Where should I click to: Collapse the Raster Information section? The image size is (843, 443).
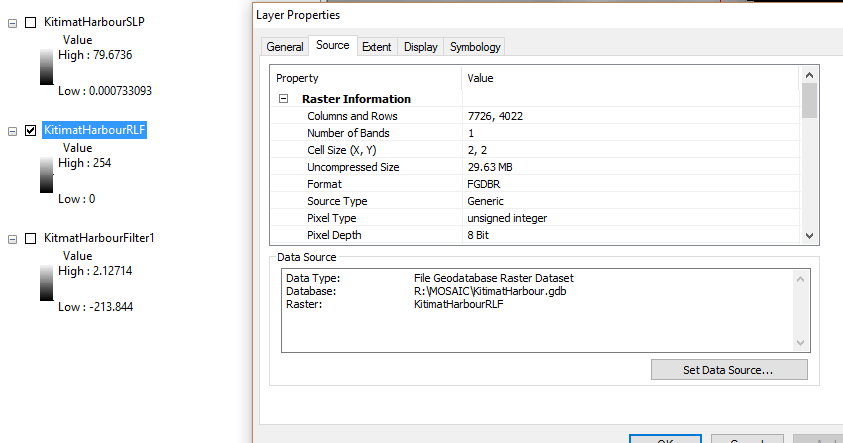point(283,99)
